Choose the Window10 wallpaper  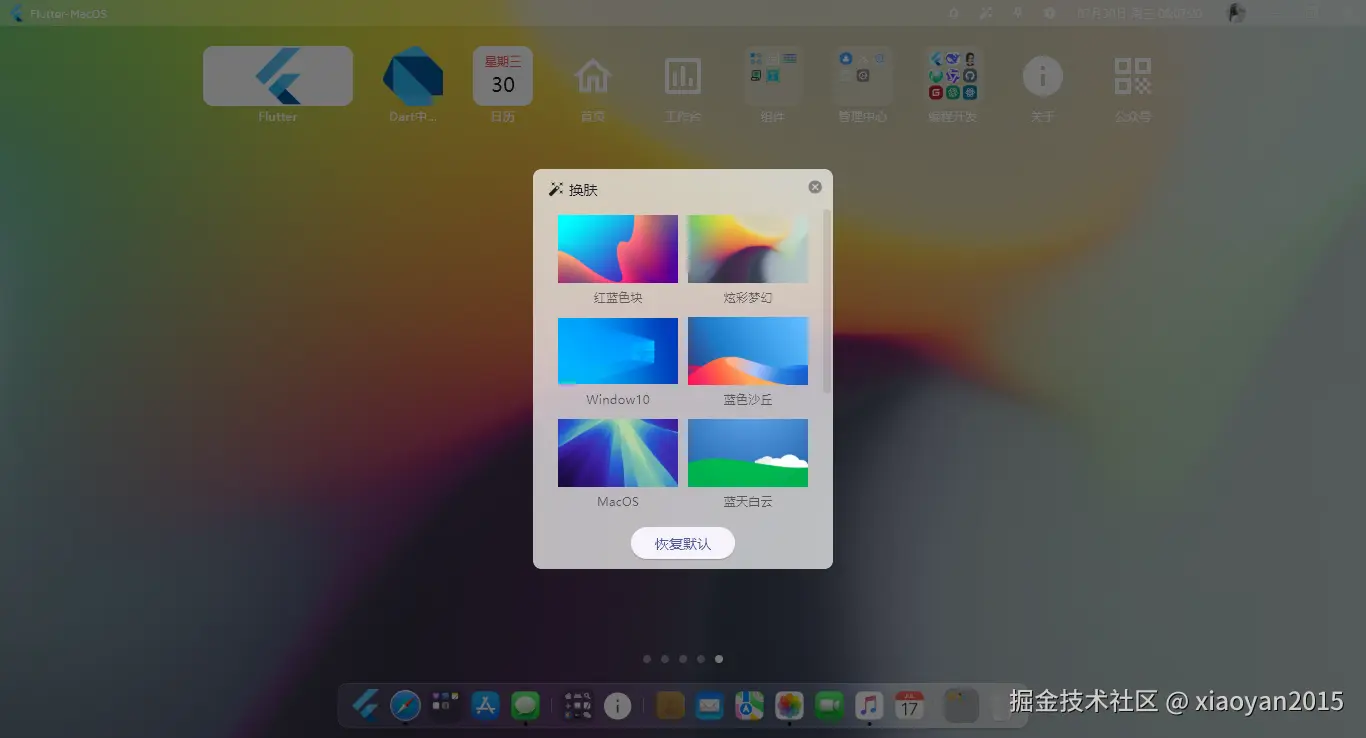click(x=617, y=351)
